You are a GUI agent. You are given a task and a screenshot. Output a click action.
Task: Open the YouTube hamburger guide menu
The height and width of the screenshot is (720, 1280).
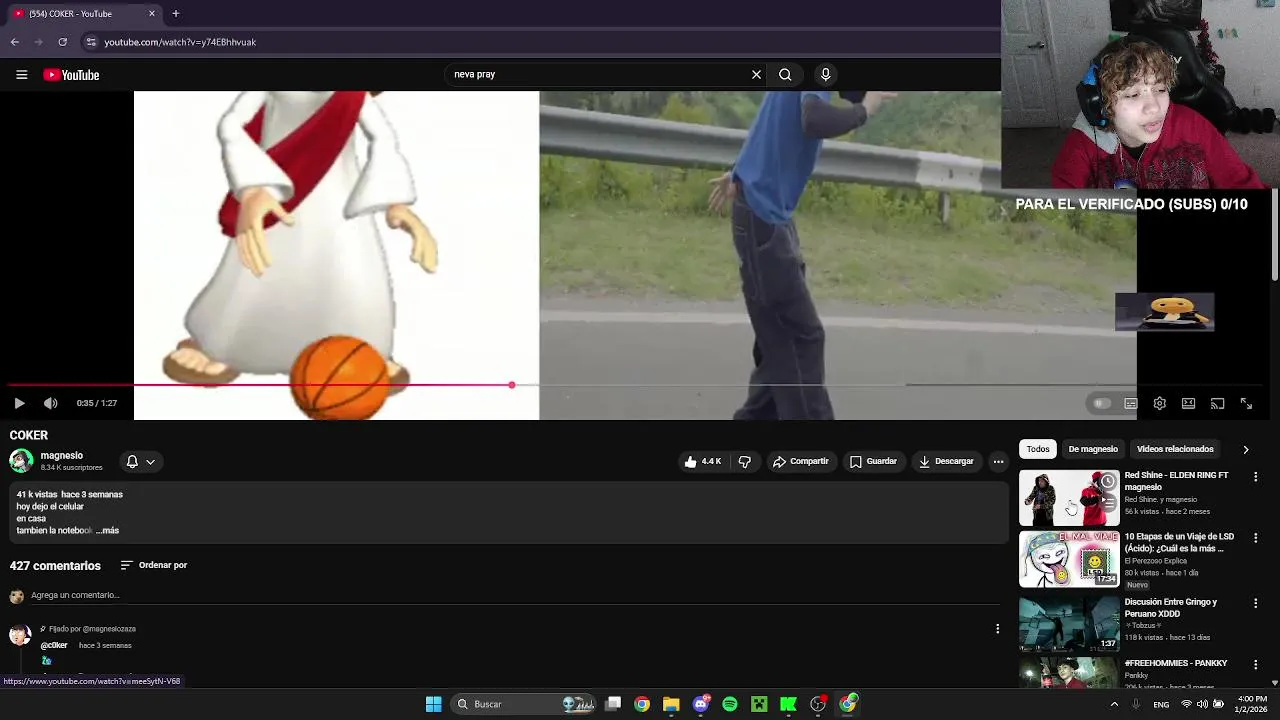(x=21, y=75)
